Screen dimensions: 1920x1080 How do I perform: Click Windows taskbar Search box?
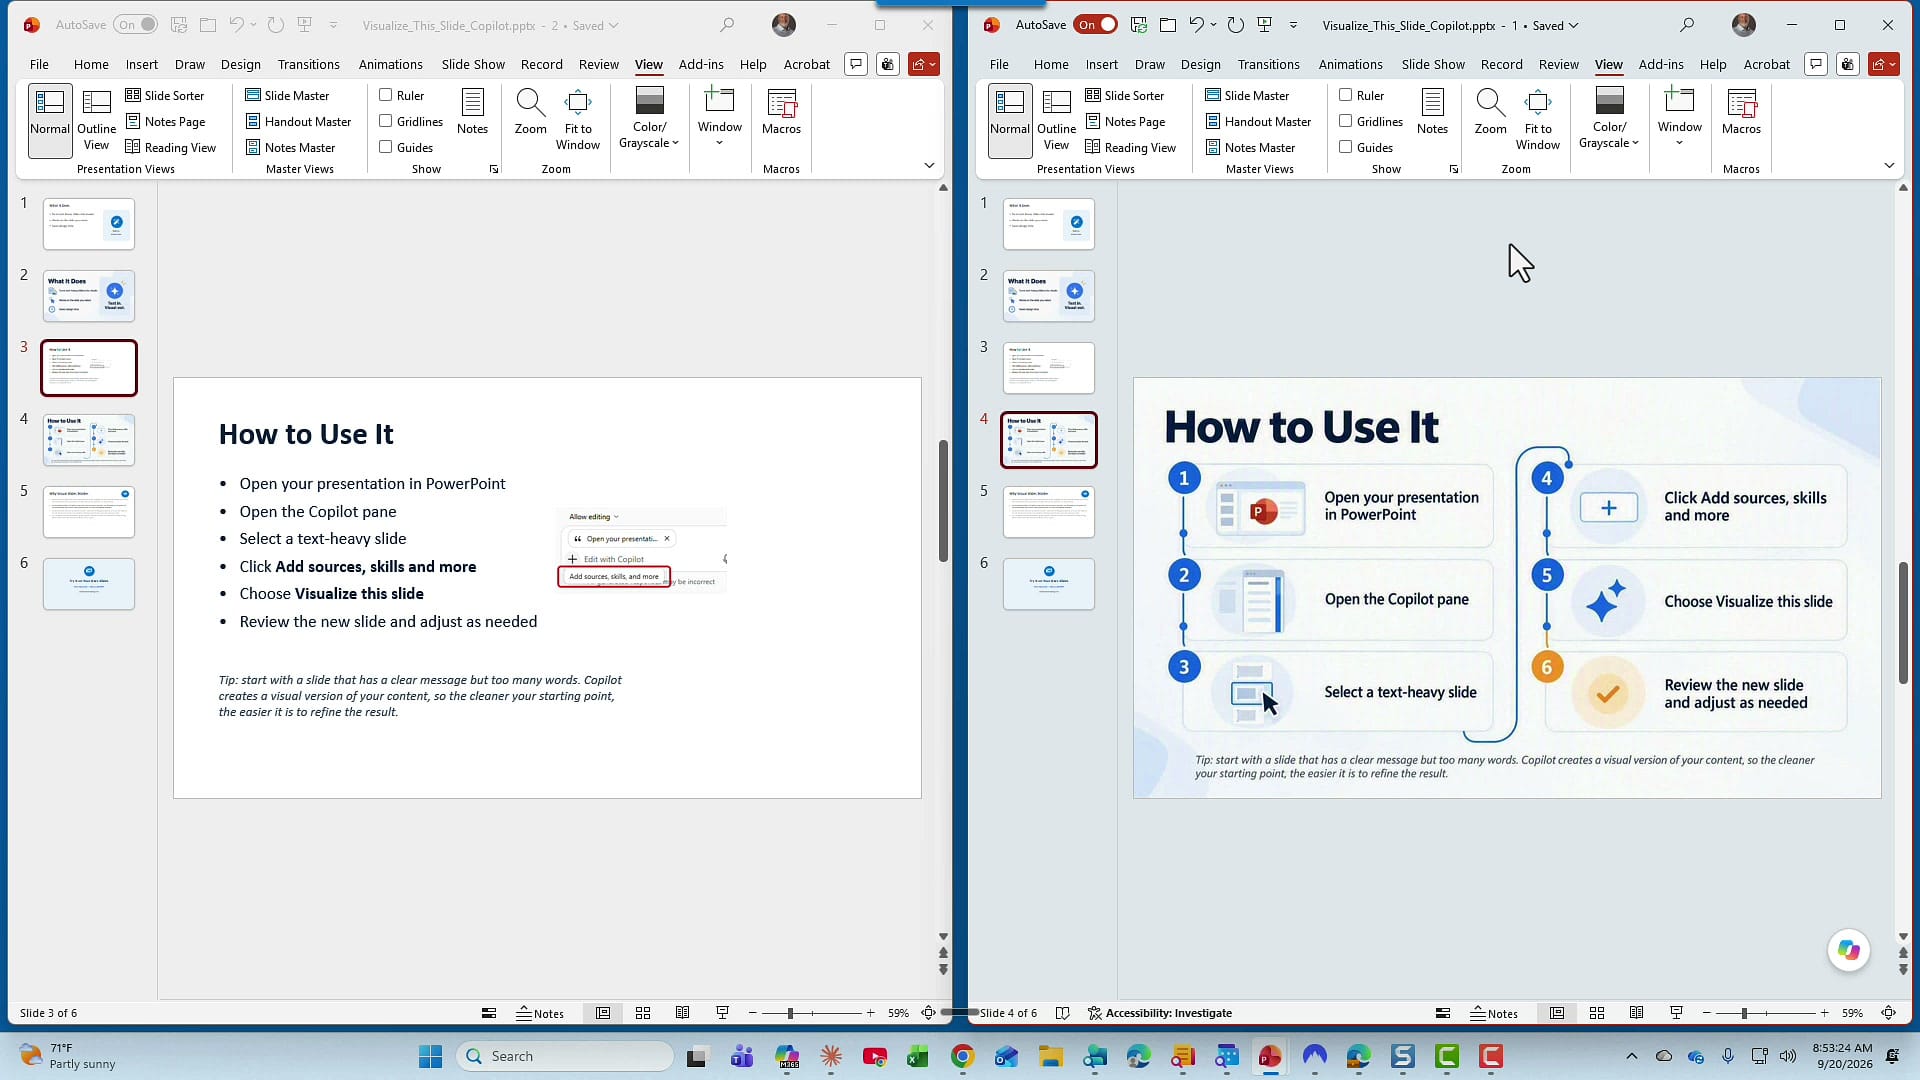tap(565, 1056)
